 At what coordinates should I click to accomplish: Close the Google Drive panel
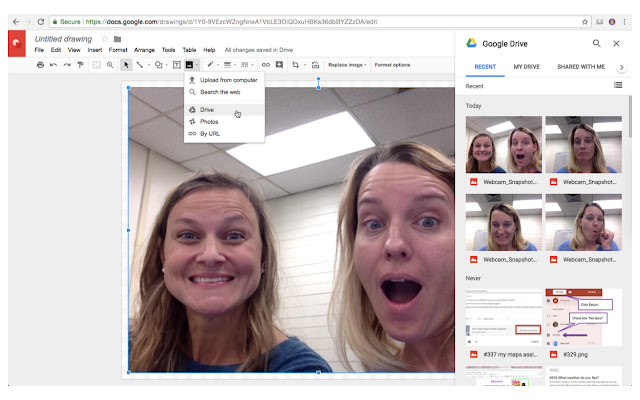[616, 43]
